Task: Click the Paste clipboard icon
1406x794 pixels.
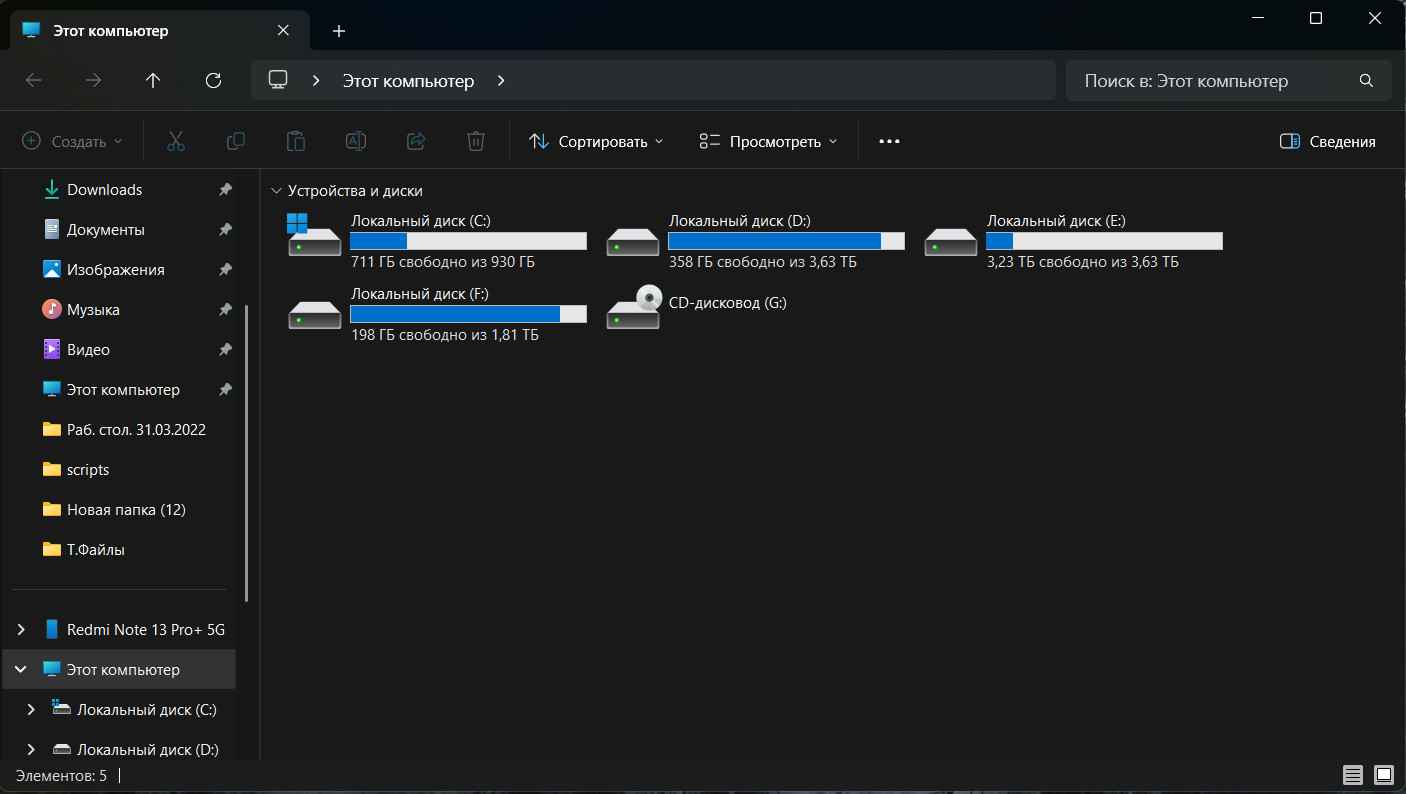Action: pos(296,141)
